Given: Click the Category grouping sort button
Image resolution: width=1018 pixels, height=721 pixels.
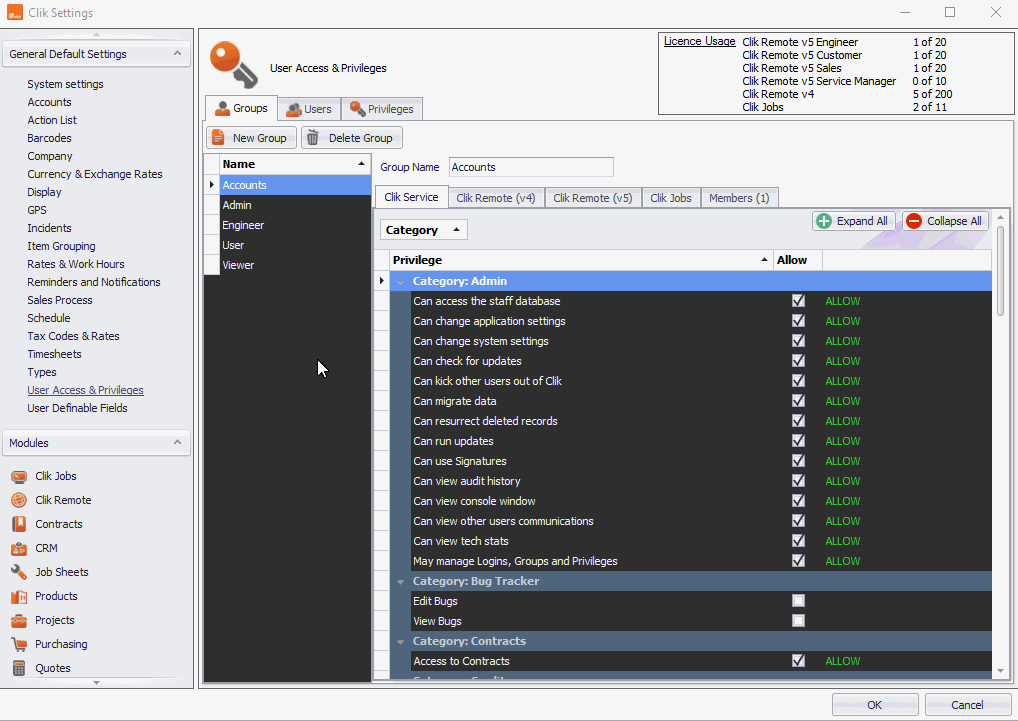Looking at the screenshot, I should [x=423, y=230].
